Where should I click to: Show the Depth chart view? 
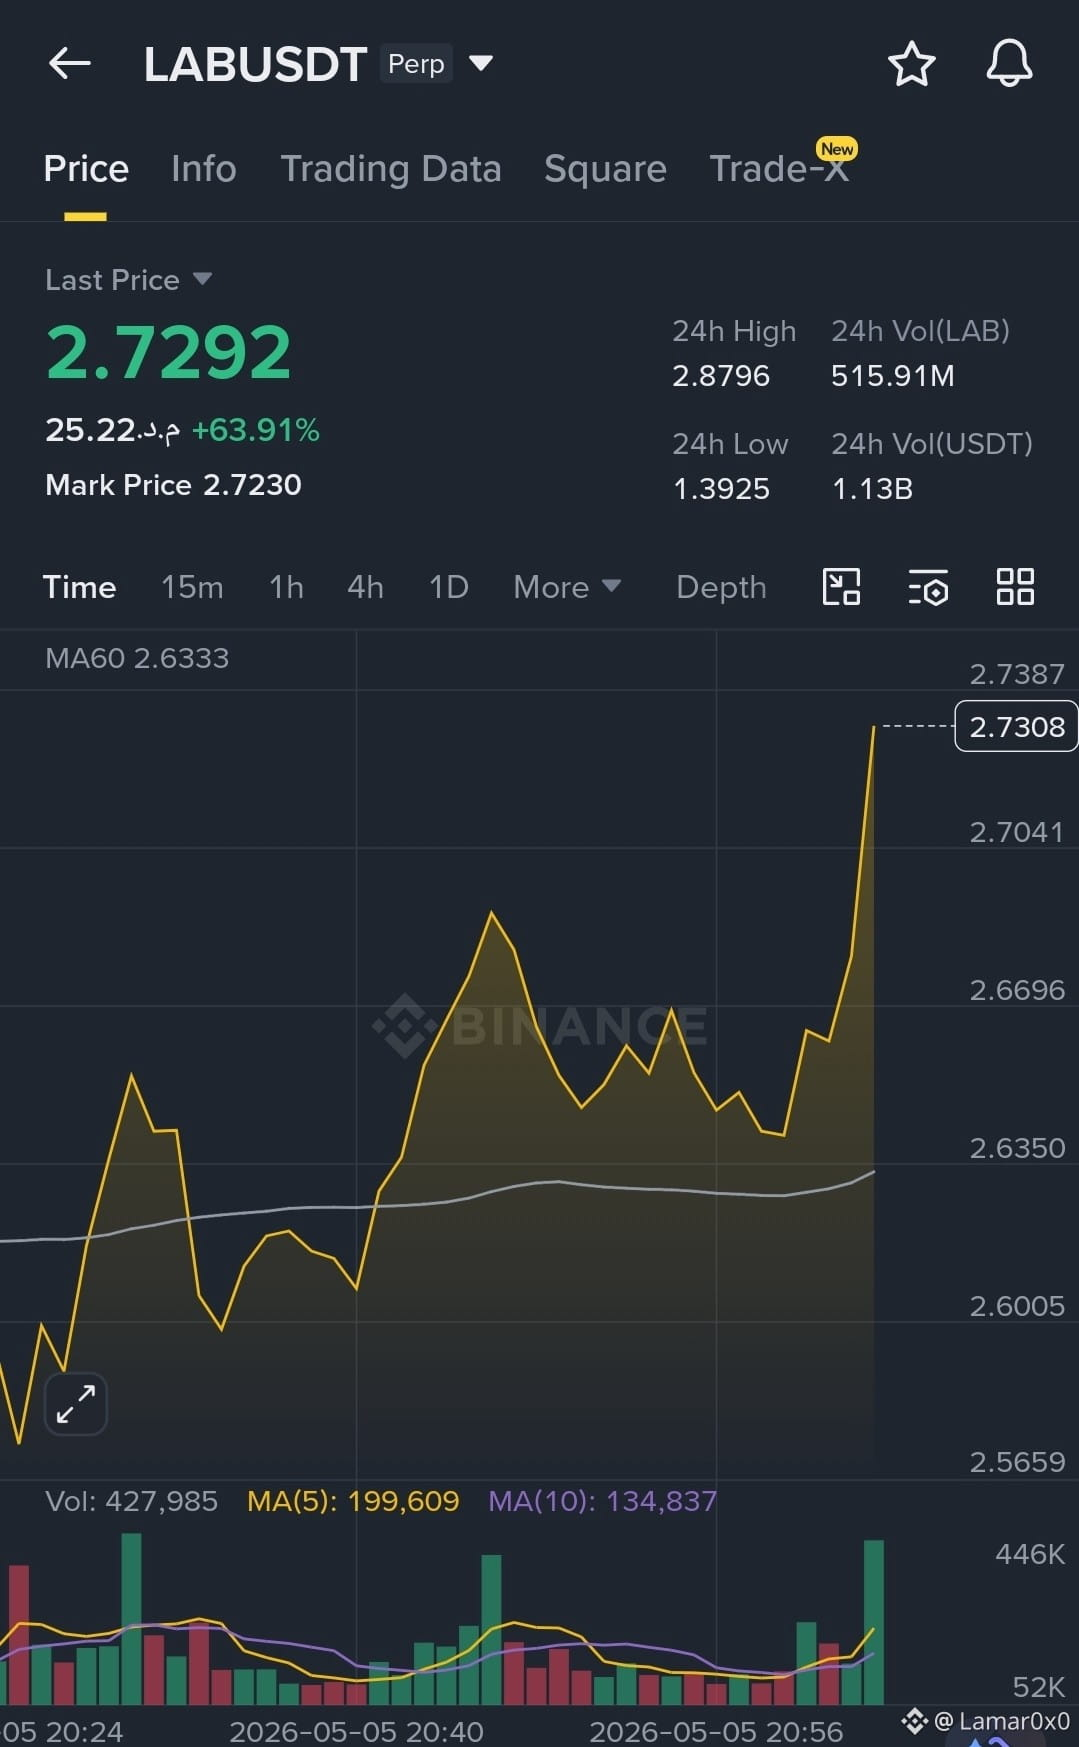(721, 587)
